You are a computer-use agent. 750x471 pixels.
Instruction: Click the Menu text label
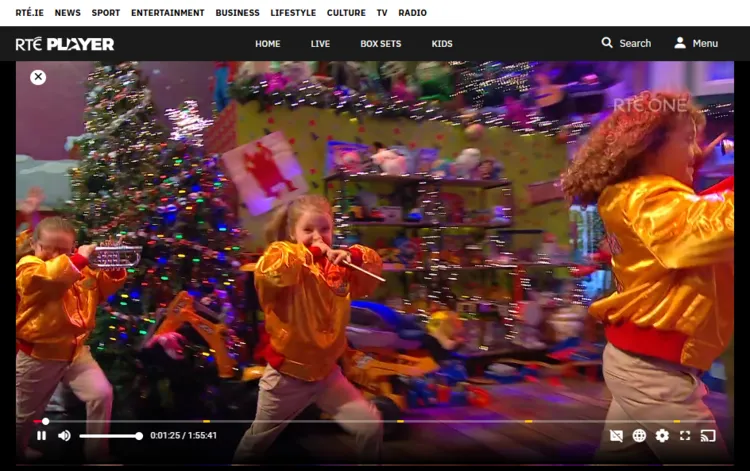point(705,43)
